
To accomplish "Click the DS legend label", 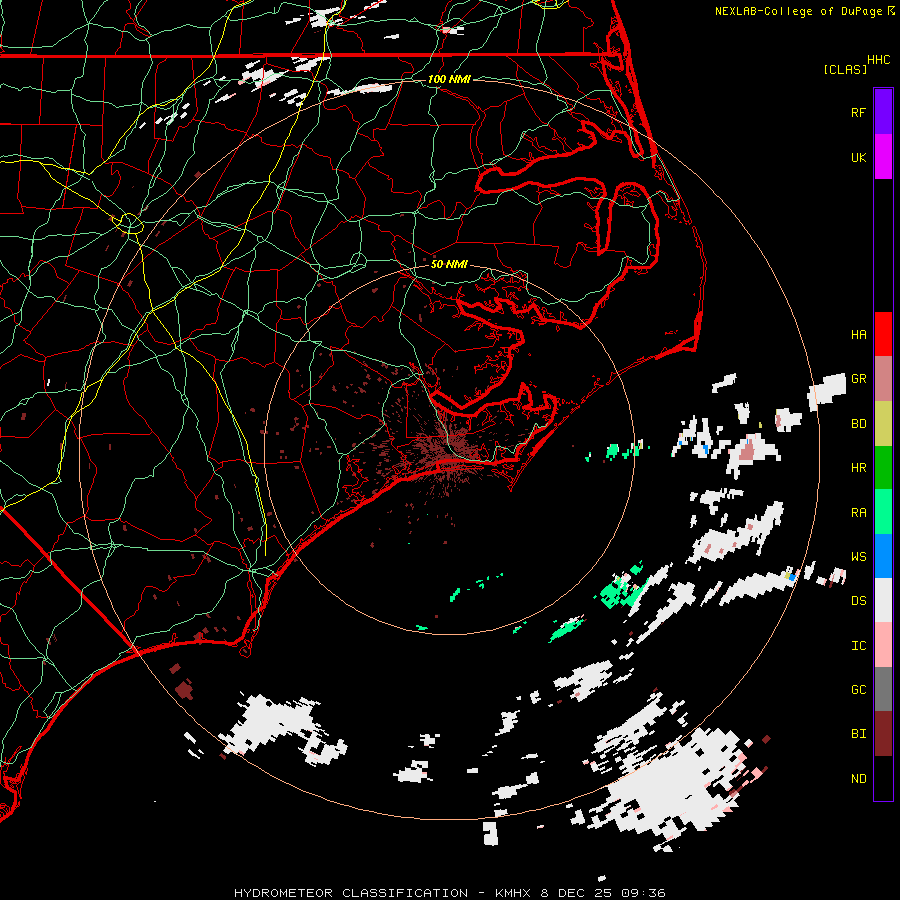I will coord(858,601).
